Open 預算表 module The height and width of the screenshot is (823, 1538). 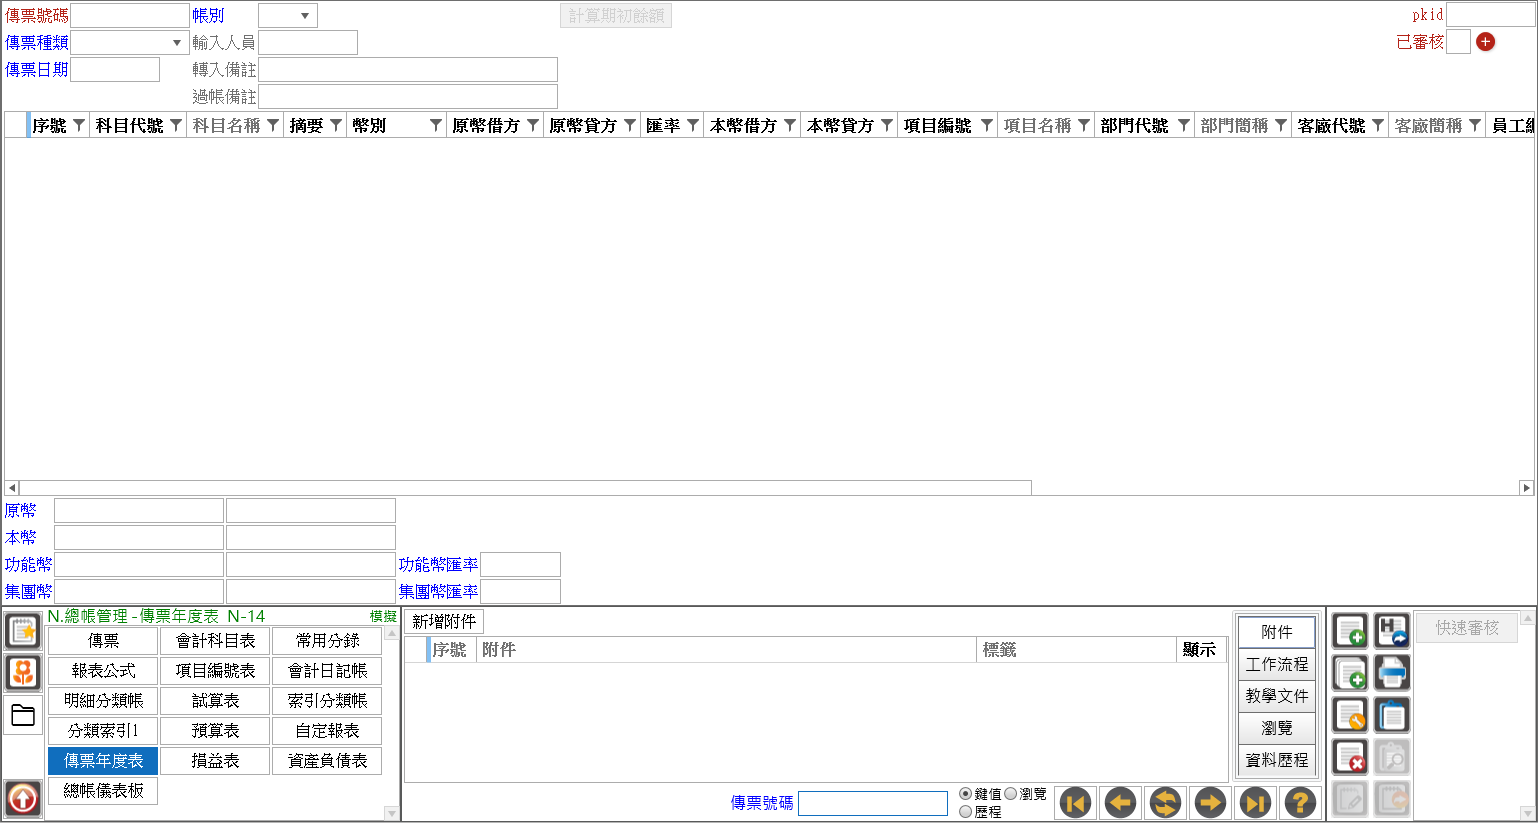[x=215, y=731]
